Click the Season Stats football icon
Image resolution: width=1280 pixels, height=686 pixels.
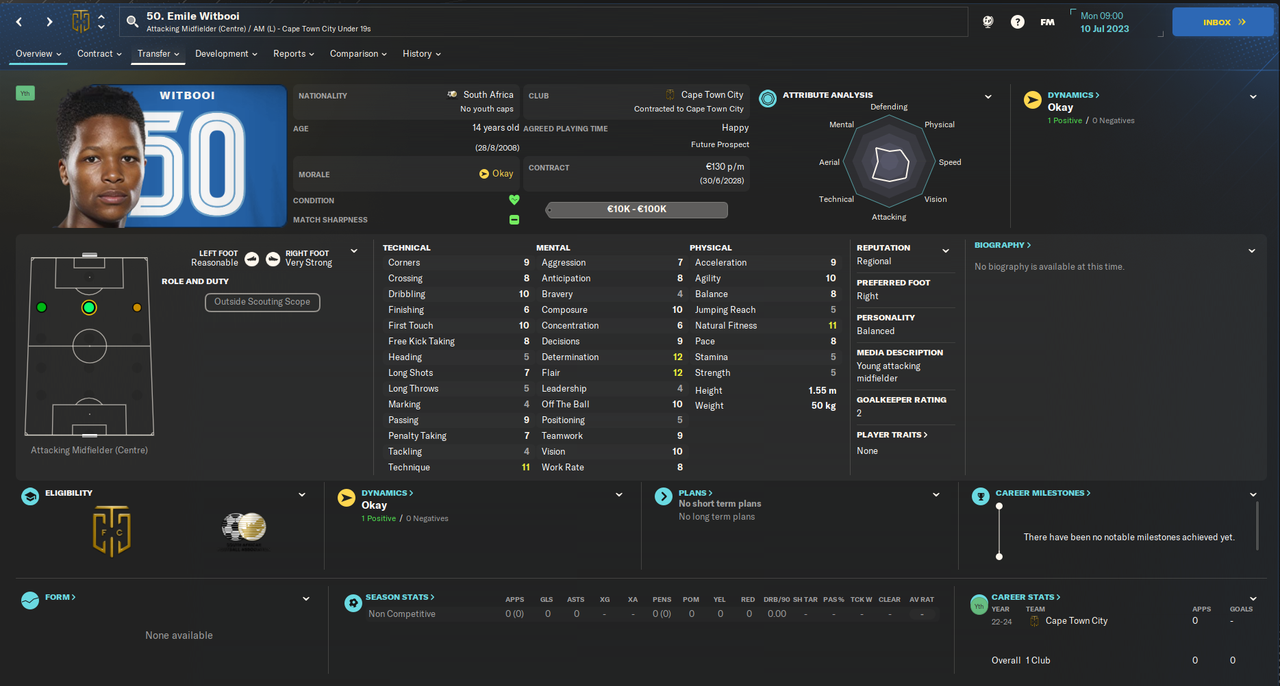(353, 603)
